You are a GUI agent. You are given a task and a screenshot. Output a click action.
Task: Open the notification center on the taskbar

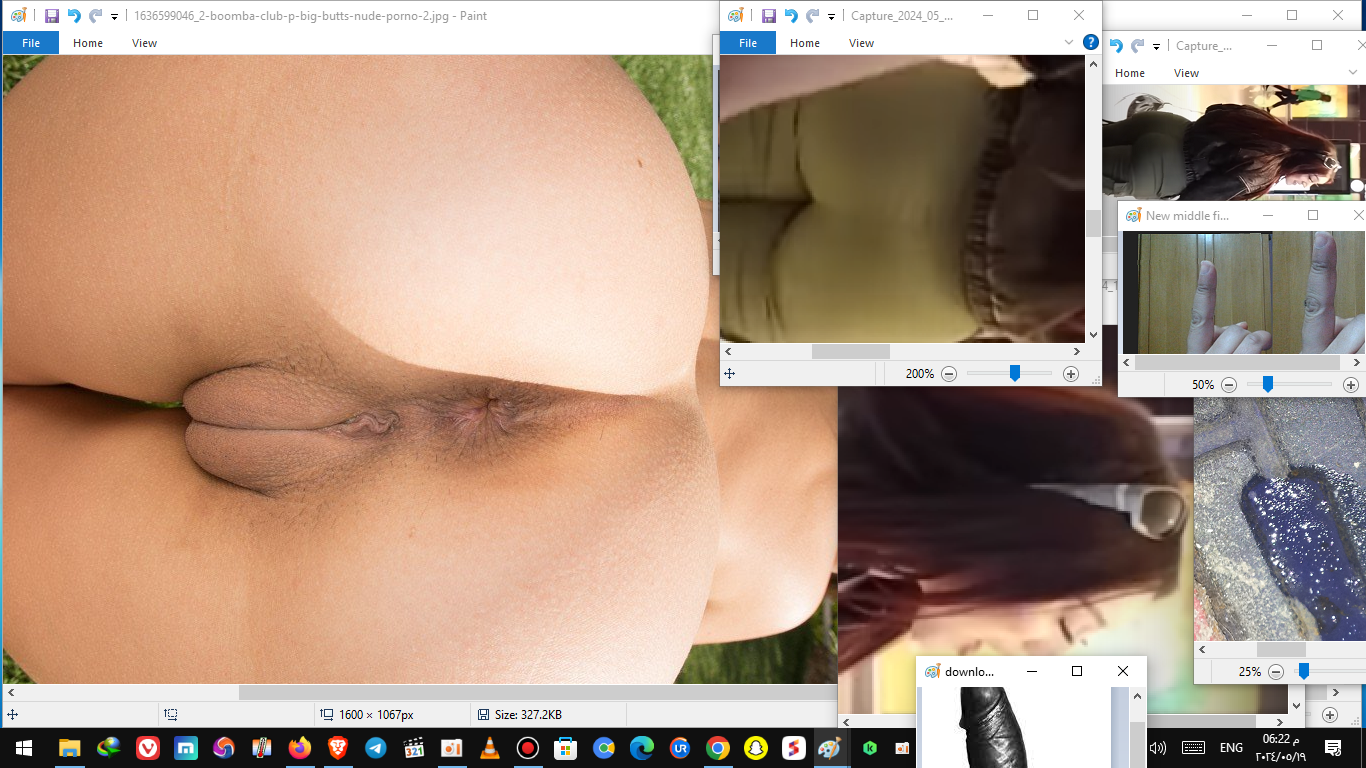pos(1333,748)
